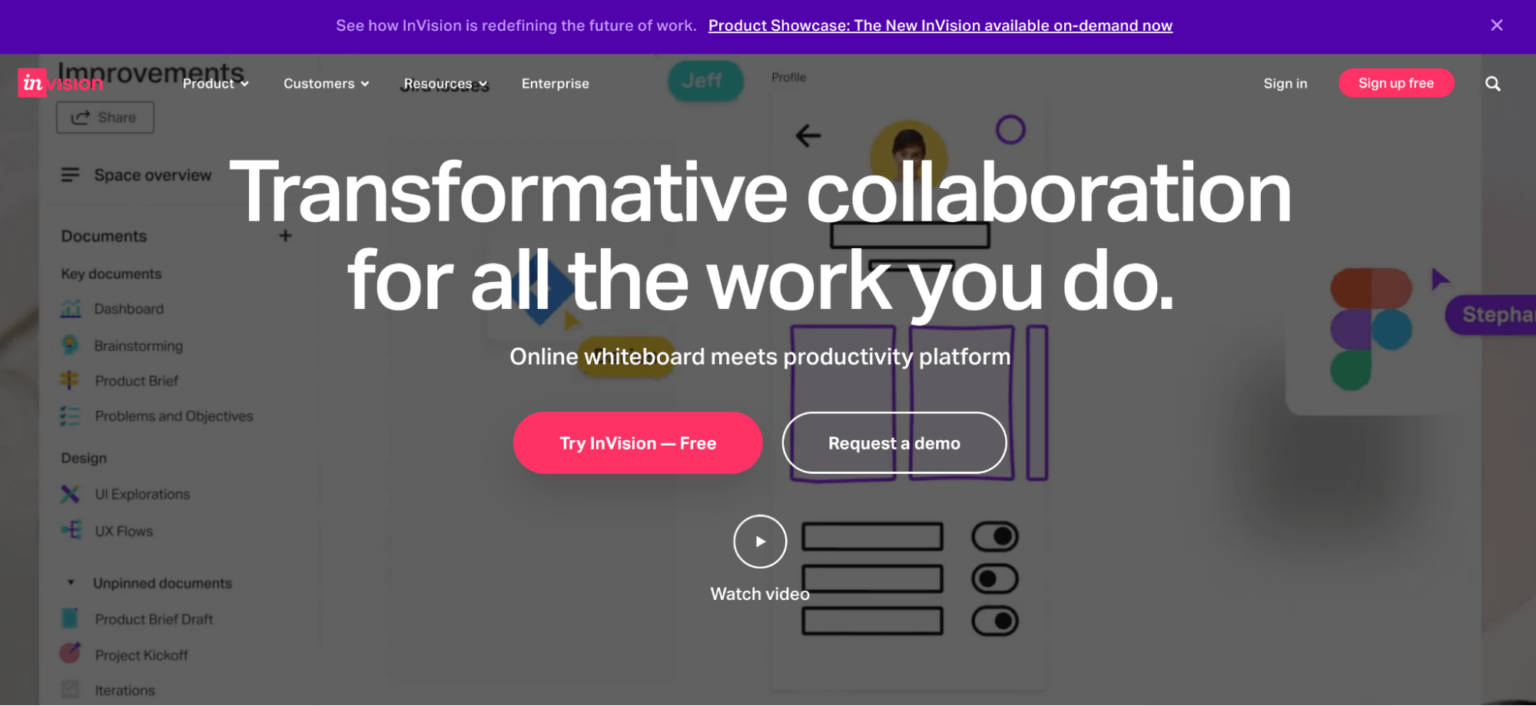The width and height of the screenshot is (1536, 706).
Task: Click the InVision logo
Action: 60,83
